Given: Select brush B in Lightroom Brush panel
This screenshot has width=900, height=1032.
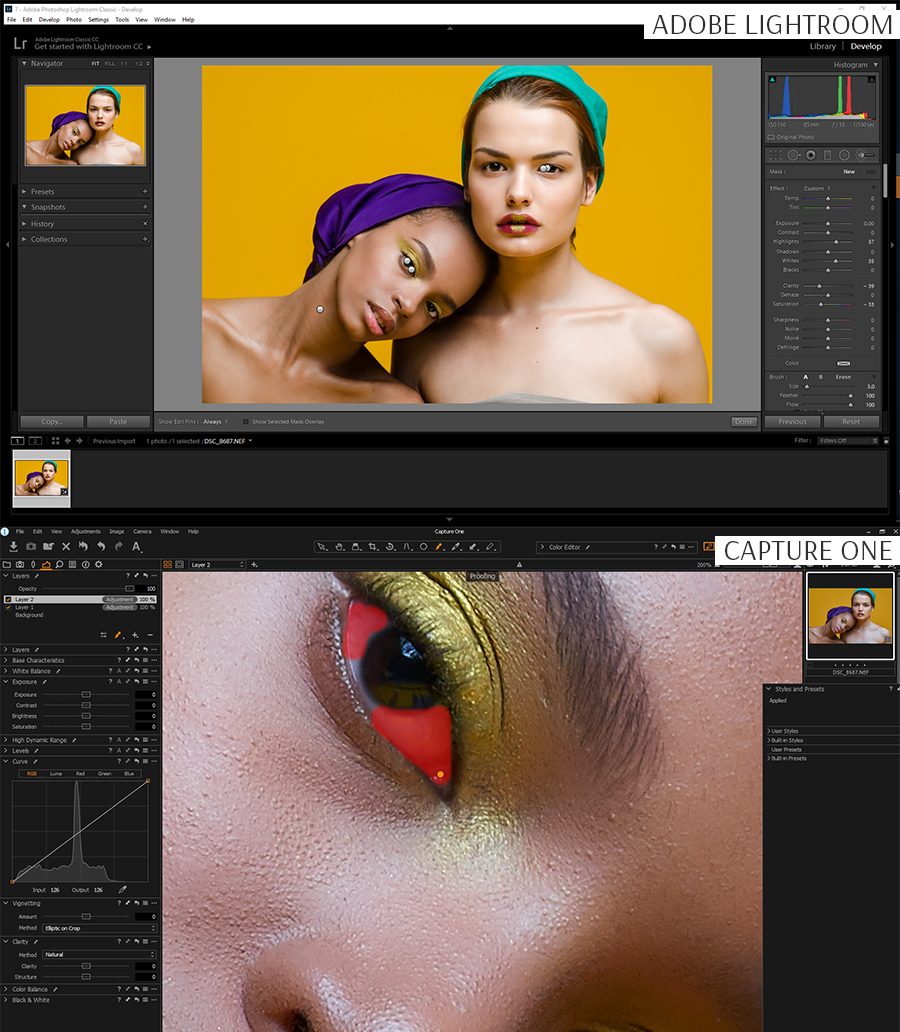Looking at the screenshot, I should click(820, 377).
